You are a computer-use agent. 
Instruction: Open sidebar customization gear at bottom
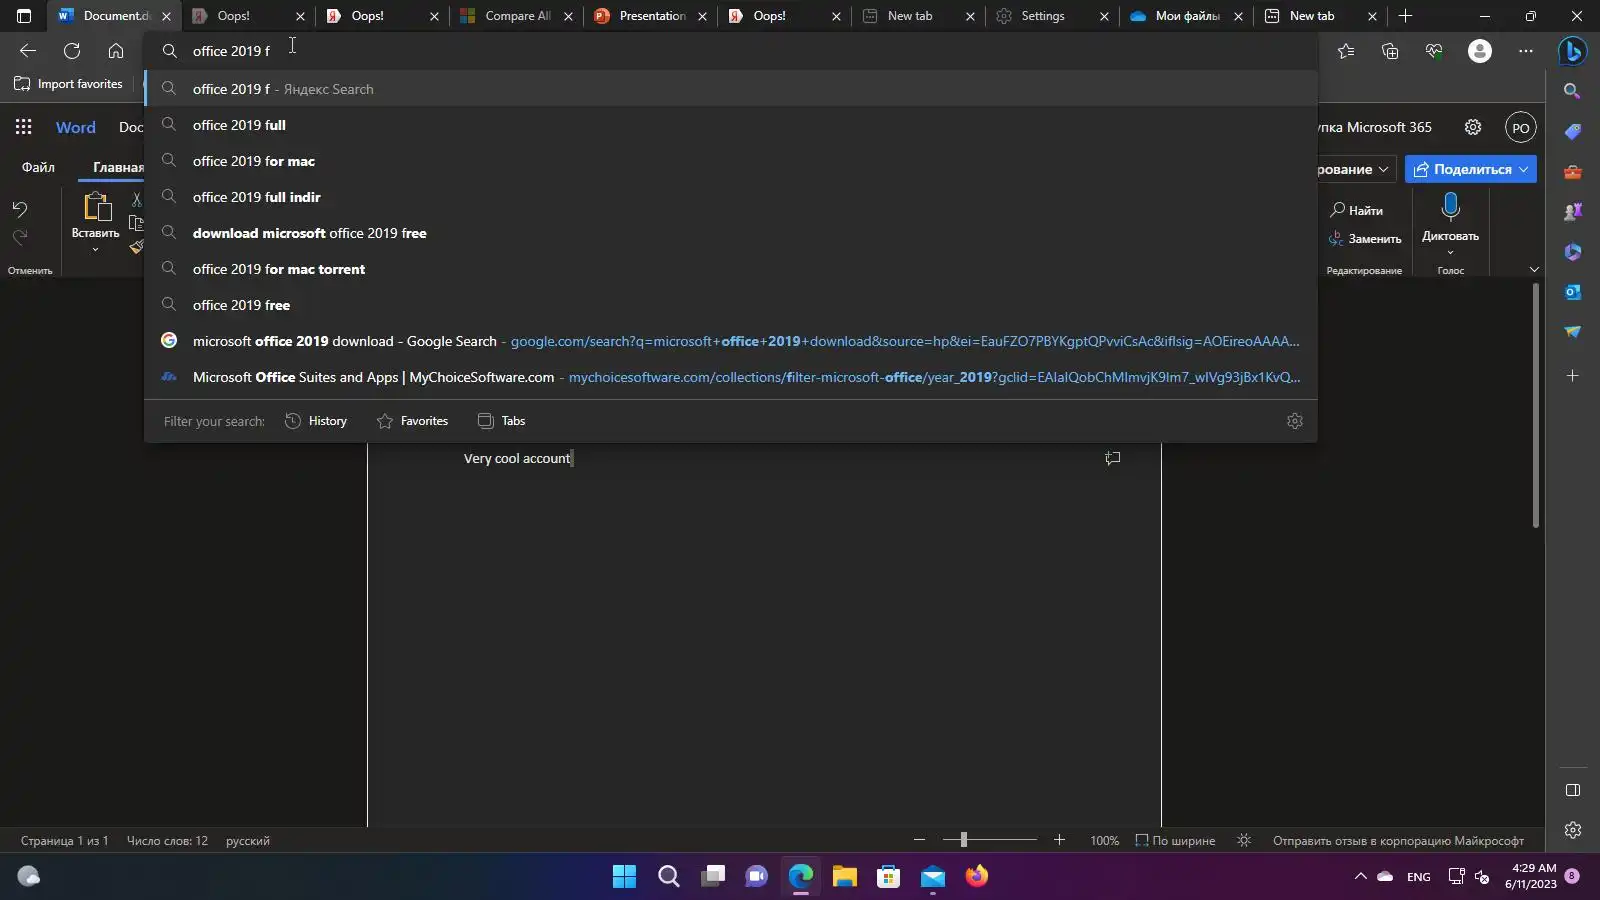pyautogui.click(x=1573, y=830)
